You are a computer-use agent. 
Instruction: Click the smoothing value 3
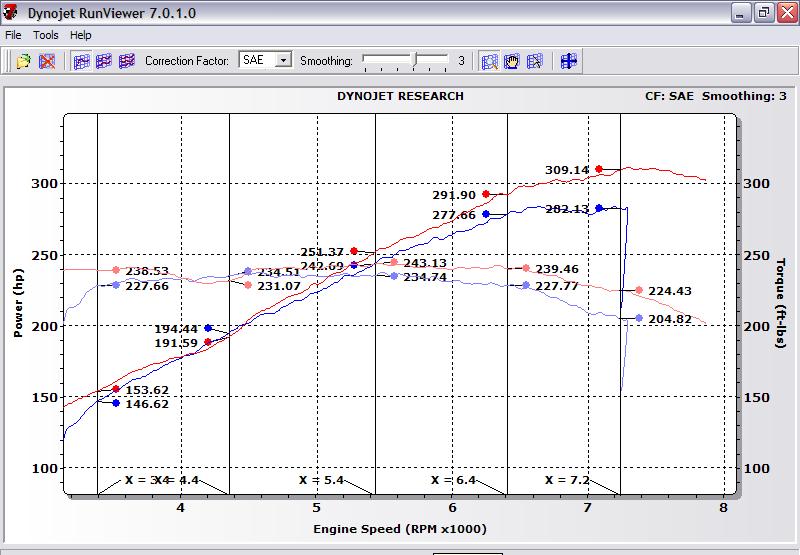[x=461, y=61]
